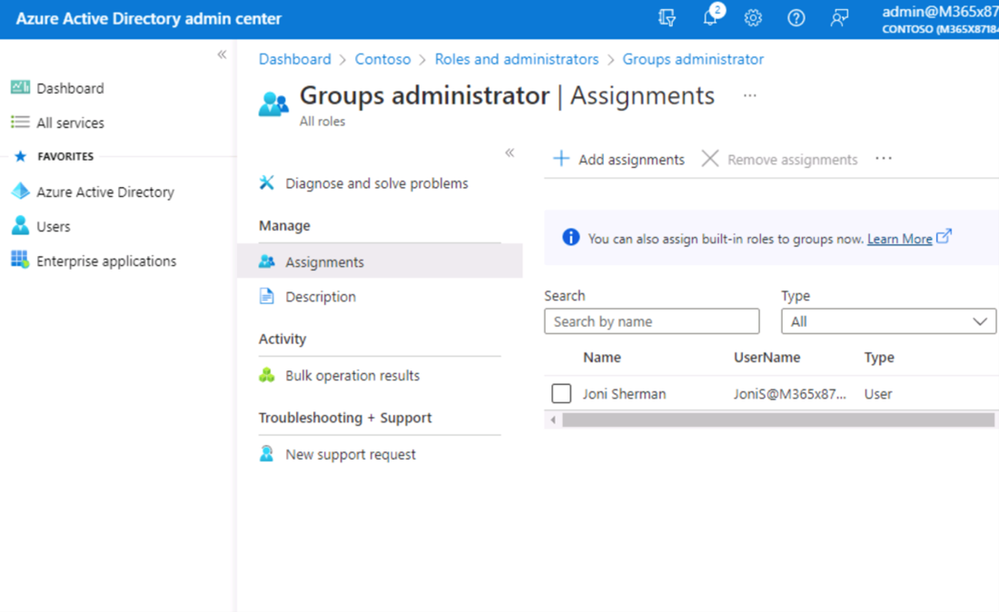This screenshot has width=999, height=612.
Task: Click the Add assignments button label
Action: [631, 159]
